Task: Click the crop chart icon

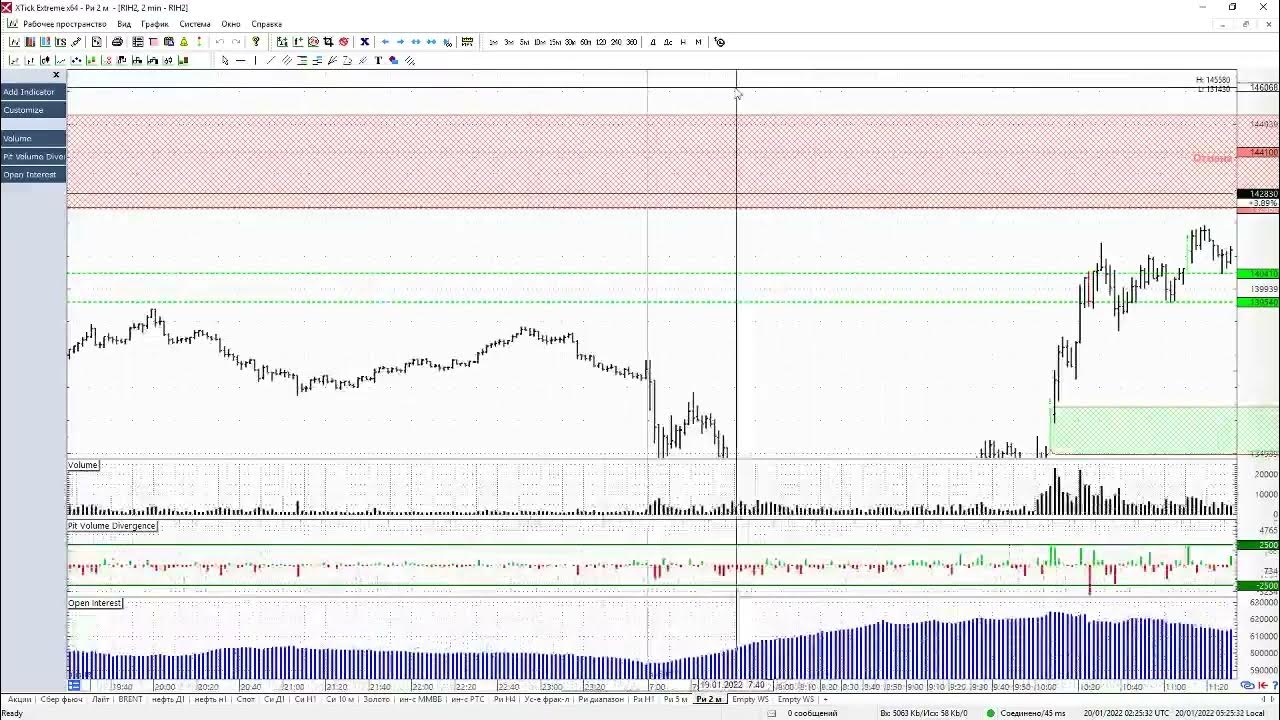Action: tap(328, 42)
